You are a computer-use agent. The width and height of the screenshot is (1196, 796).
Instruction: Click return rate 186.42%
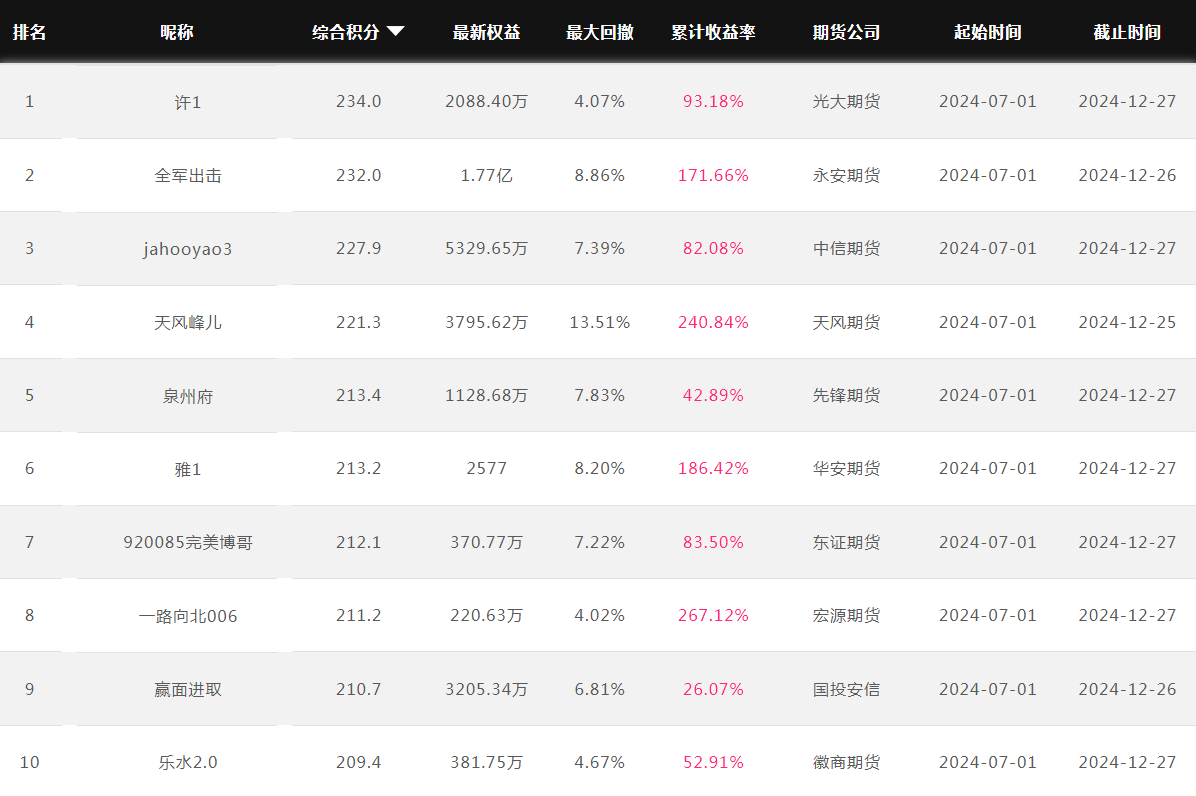[713, 468]
